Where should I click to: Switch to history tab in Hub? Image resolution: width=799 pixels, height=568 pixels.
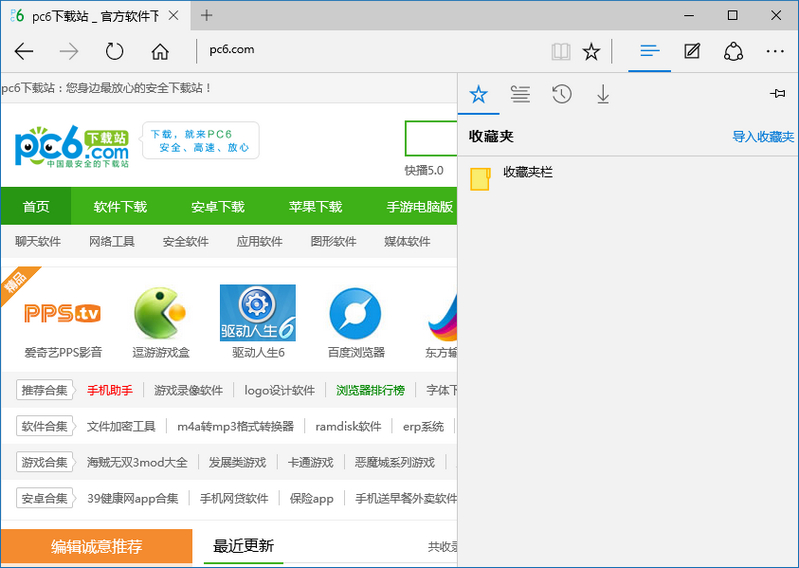(x=562, y=94)
